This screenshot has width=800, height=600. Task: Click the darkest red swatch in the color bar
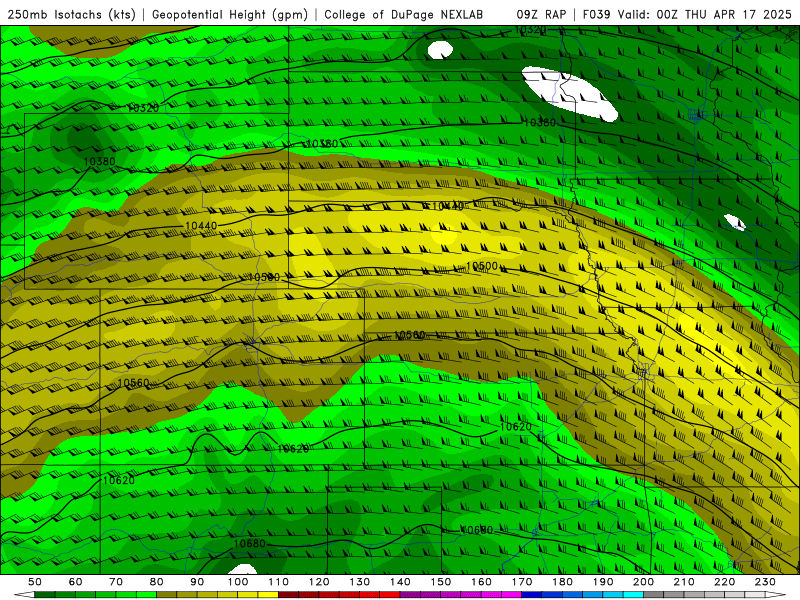coord(288,595)
